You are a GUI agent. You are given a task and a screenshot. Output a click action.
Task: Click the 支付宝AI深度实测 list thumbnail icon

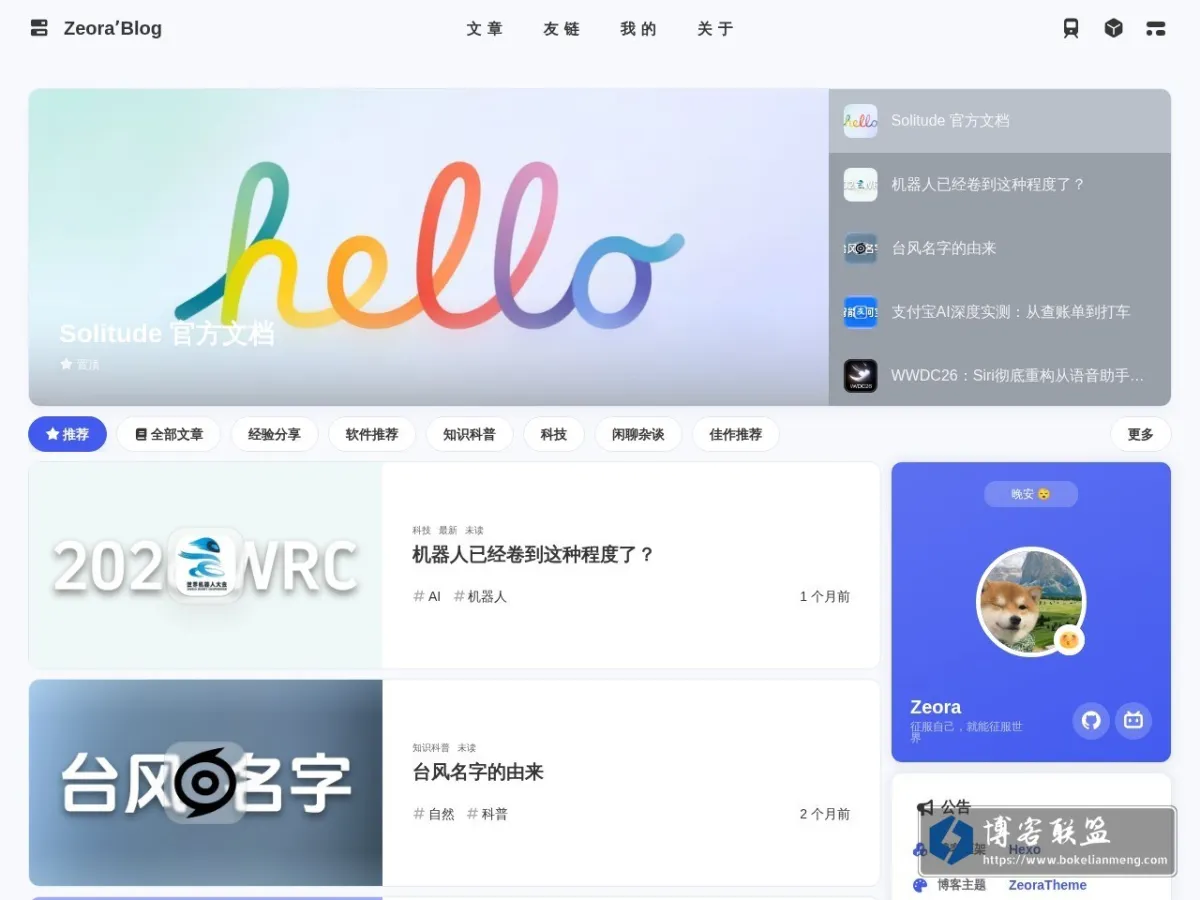[x=860, y=312]
